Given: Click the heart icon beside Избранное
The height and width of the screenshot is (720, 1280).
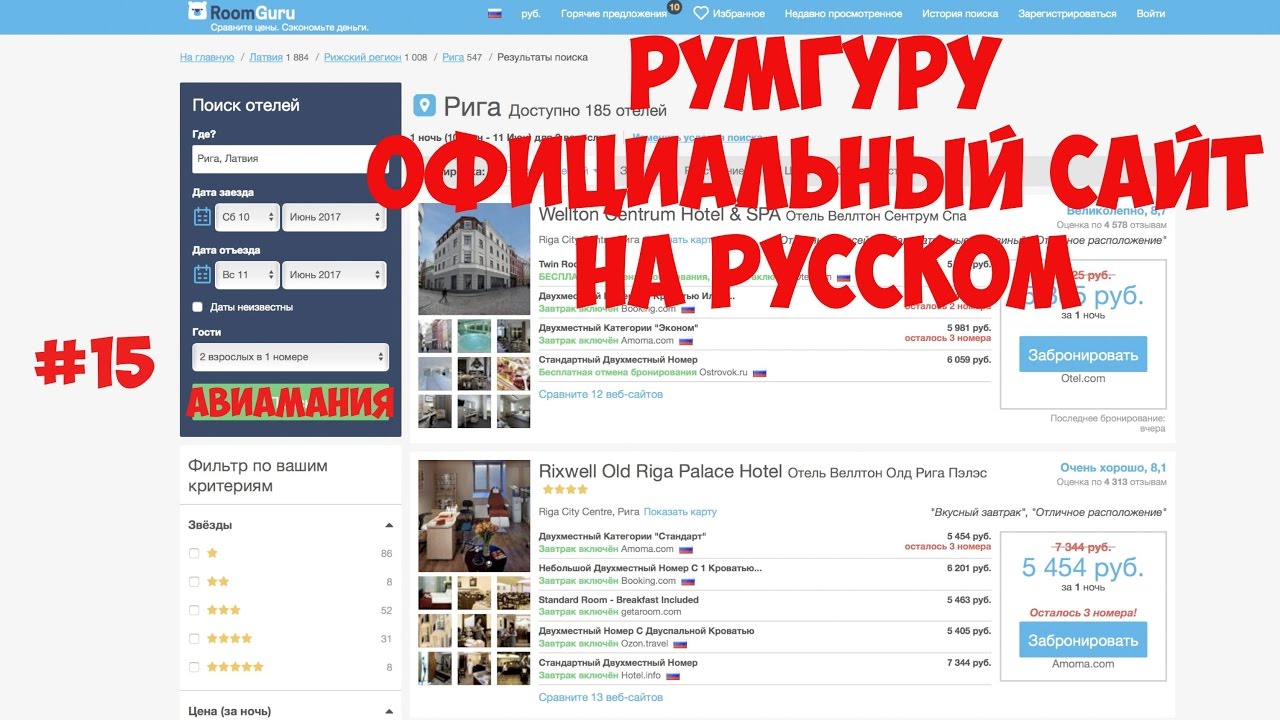Looking at the screenshot, I should [701, 14].
